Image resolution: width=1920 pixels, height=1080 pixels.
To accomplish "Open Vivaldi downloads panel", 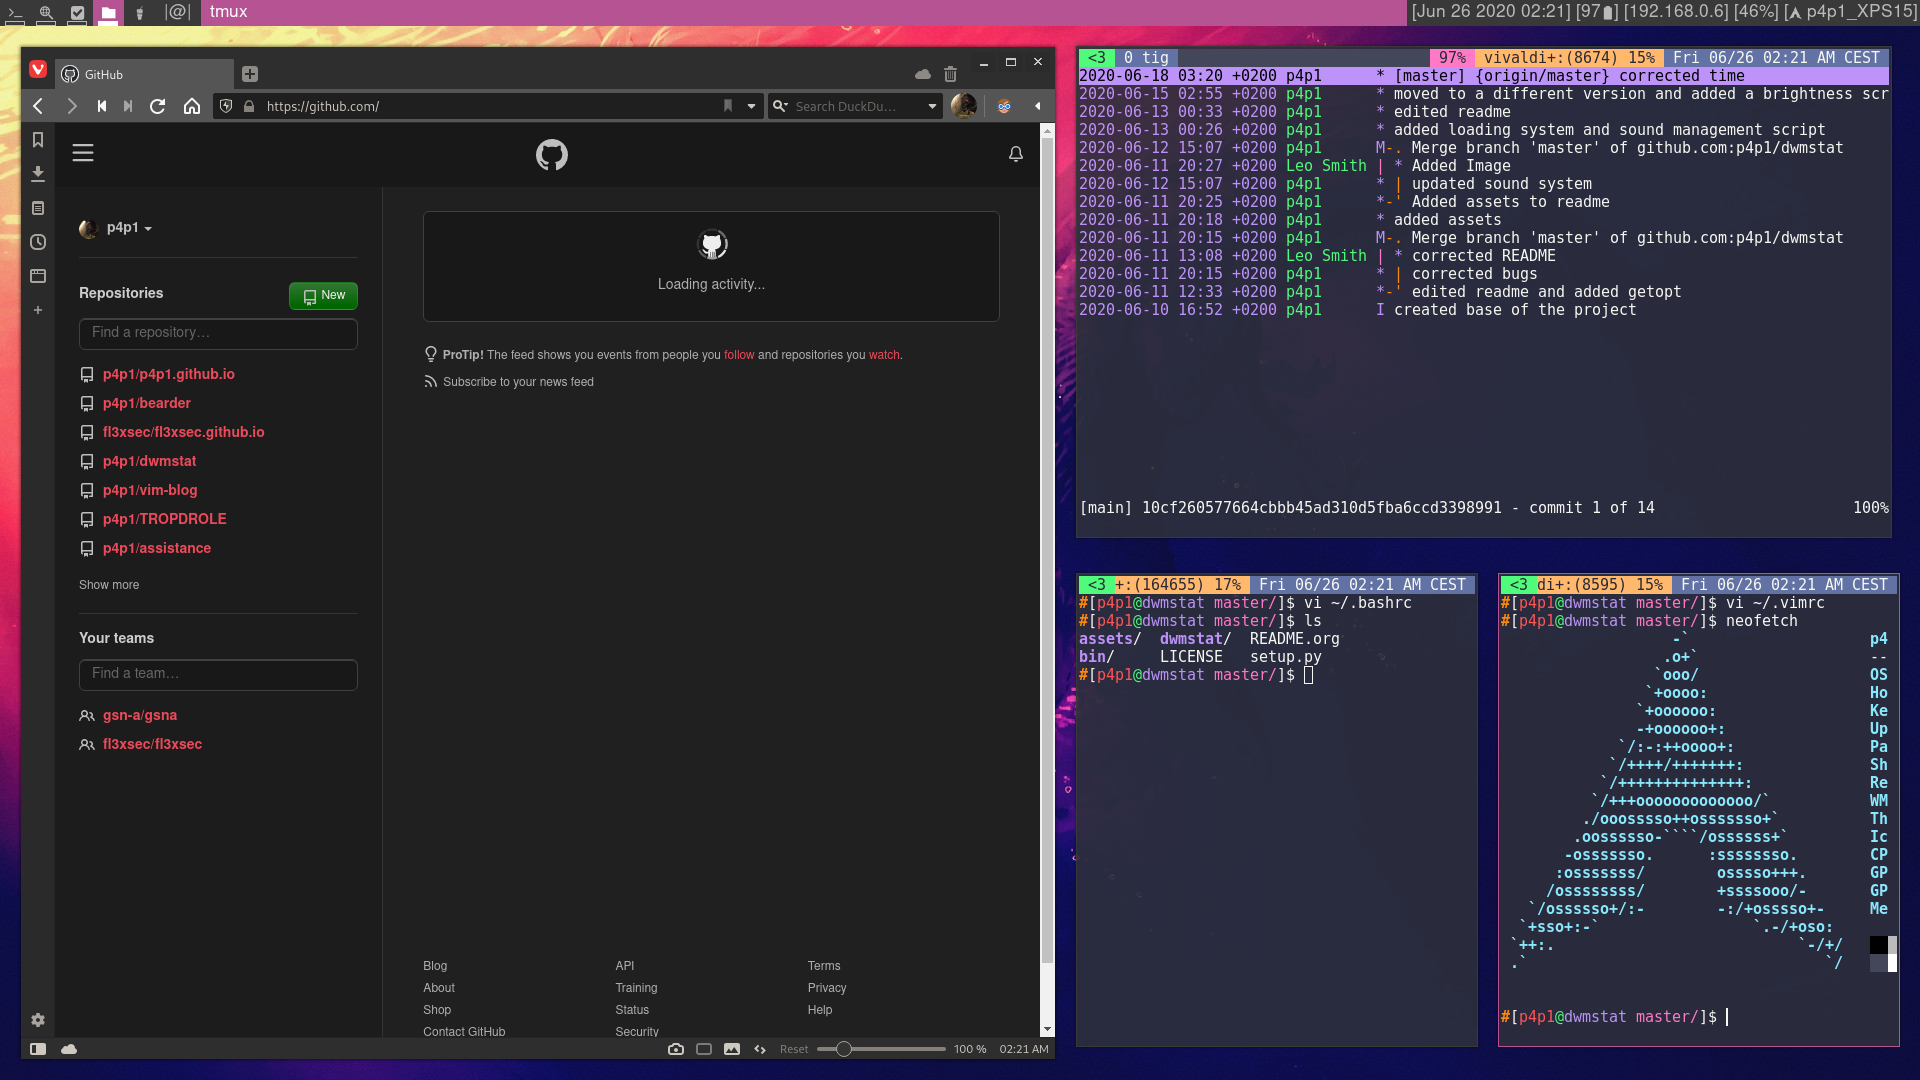I will point(38,174).
